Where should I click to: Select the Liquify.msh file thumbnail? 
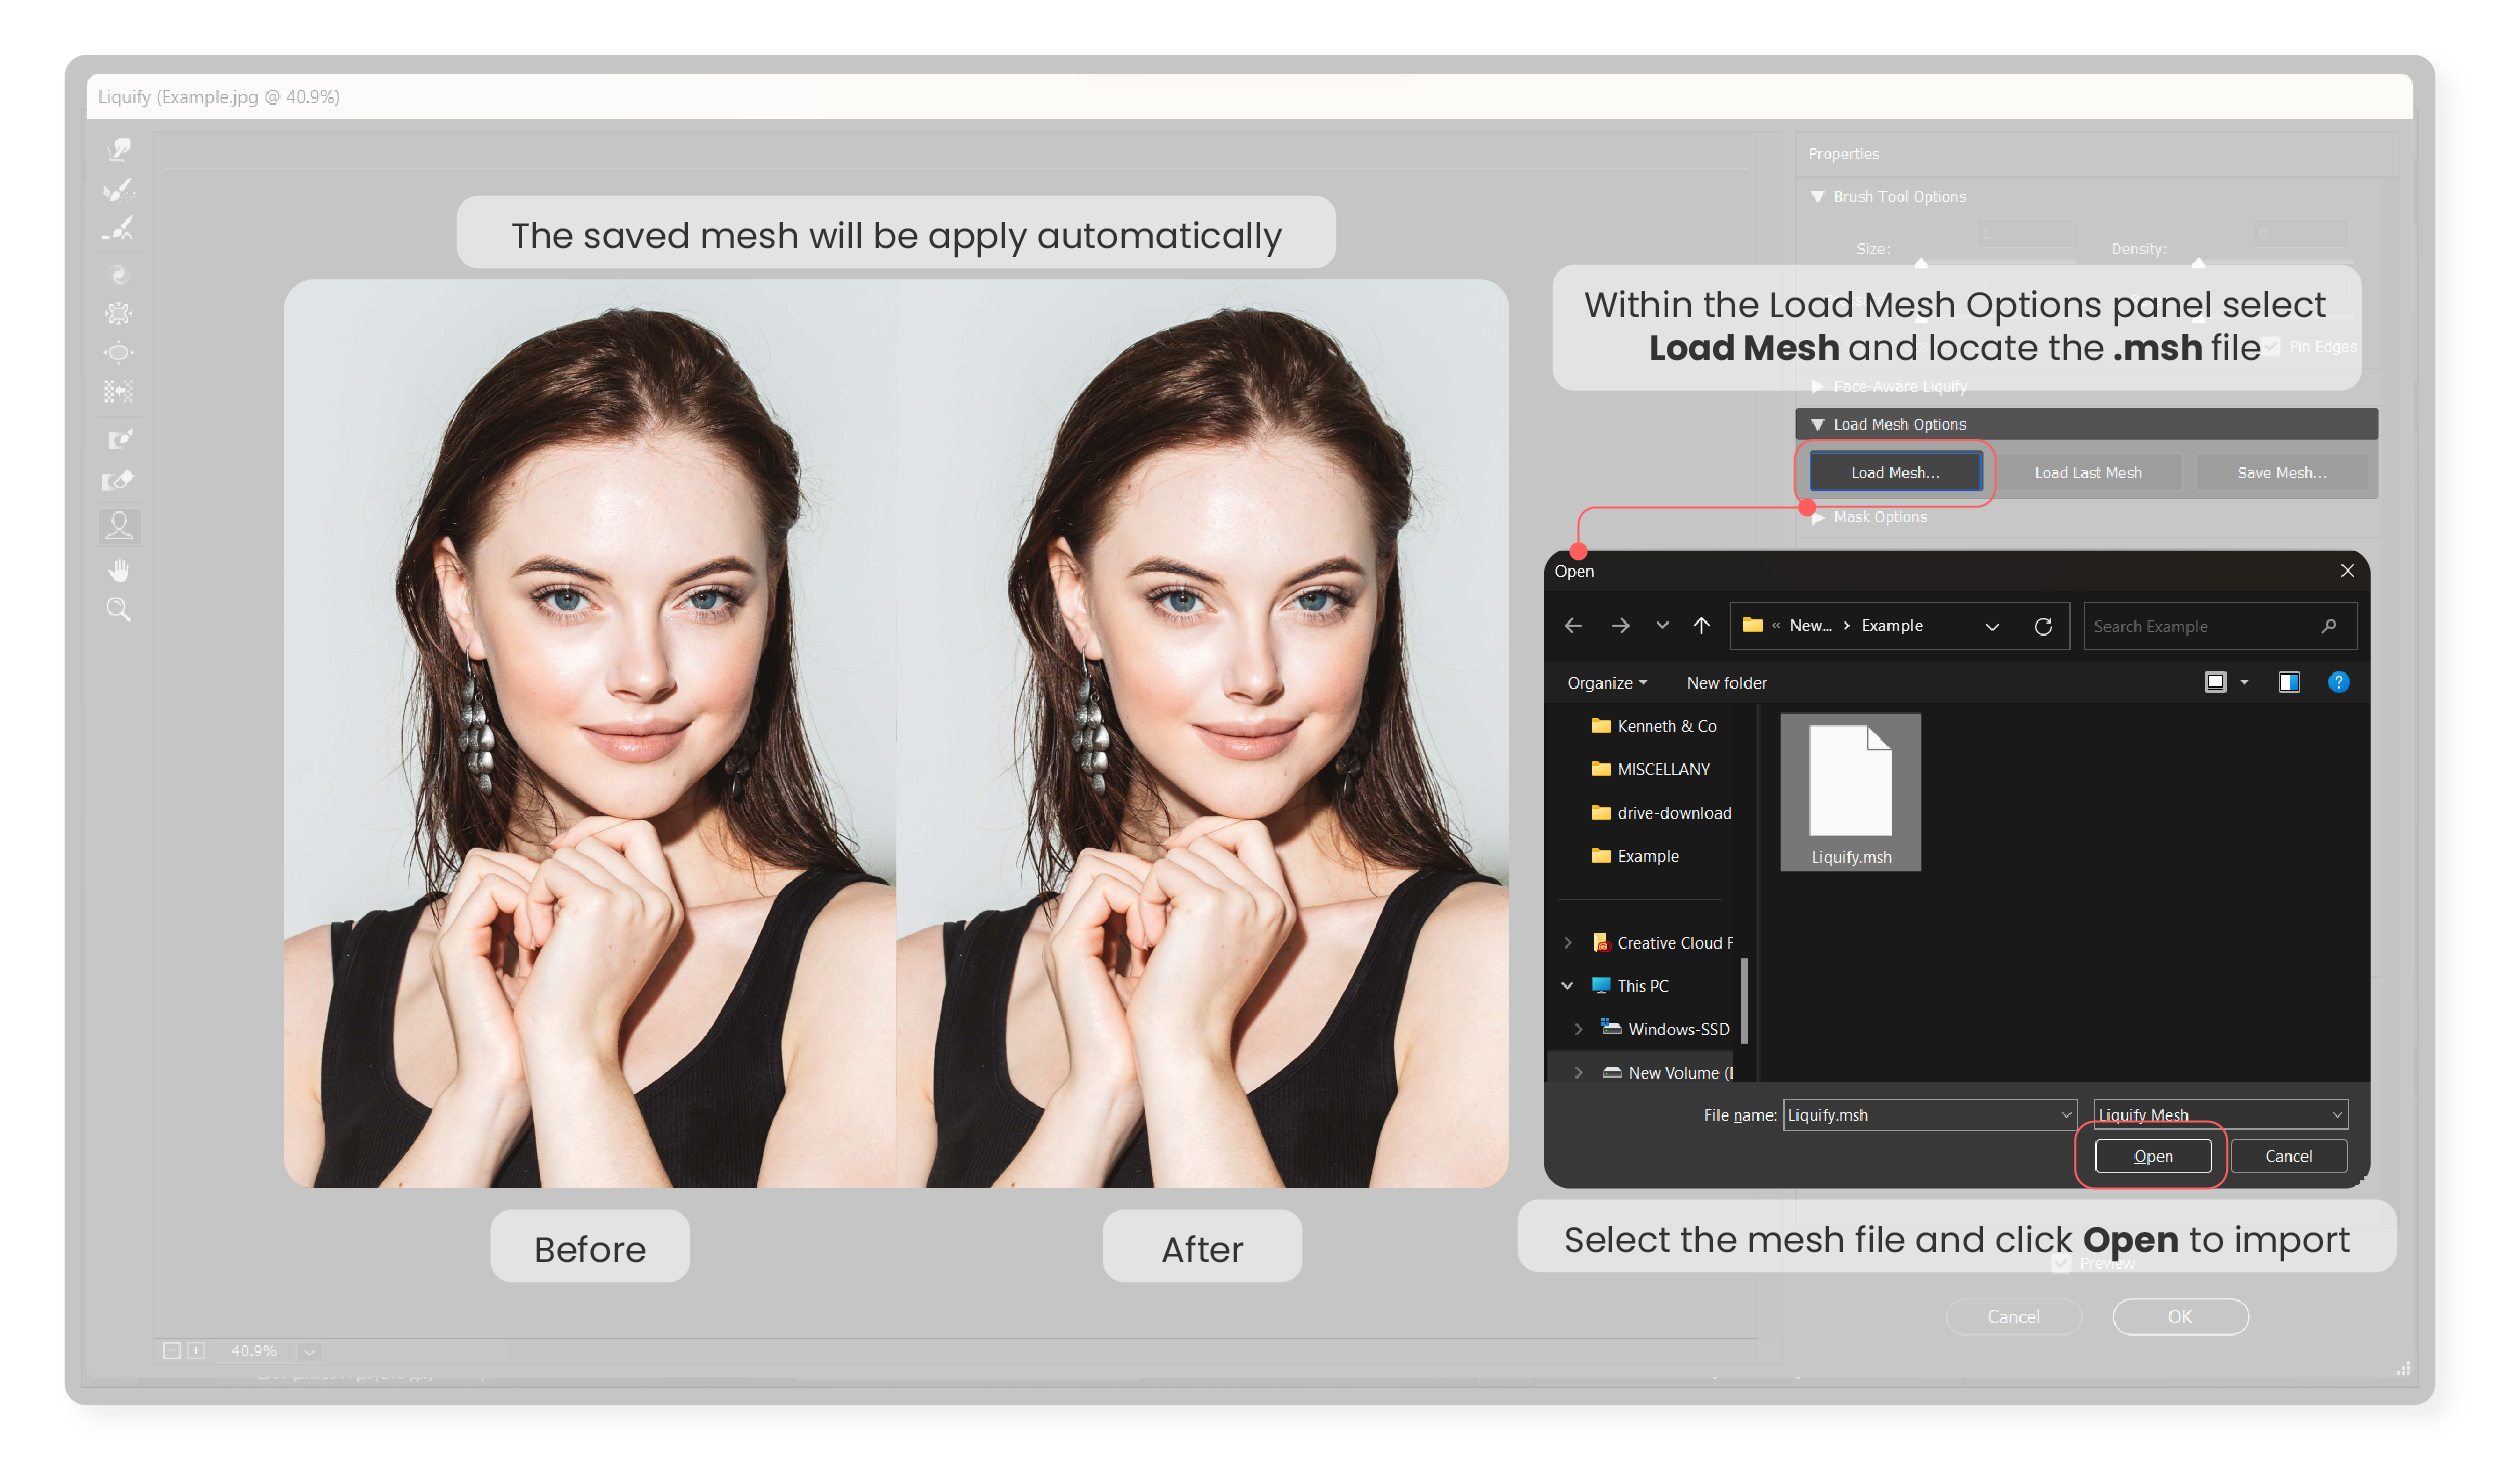[1851, 792]
